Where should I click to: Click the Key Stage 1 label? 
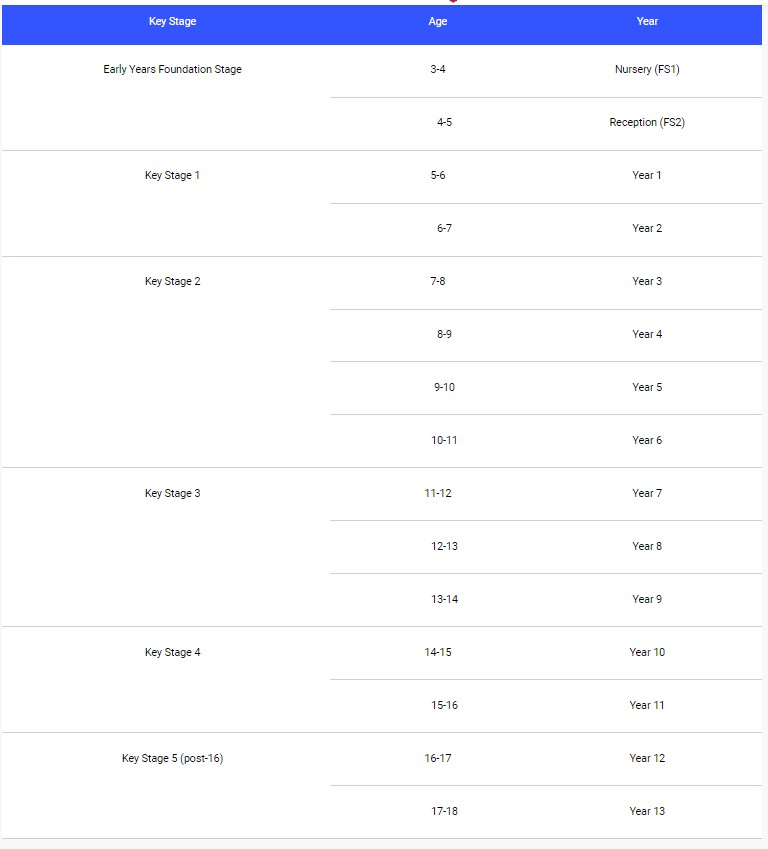(x=172, y=176)
